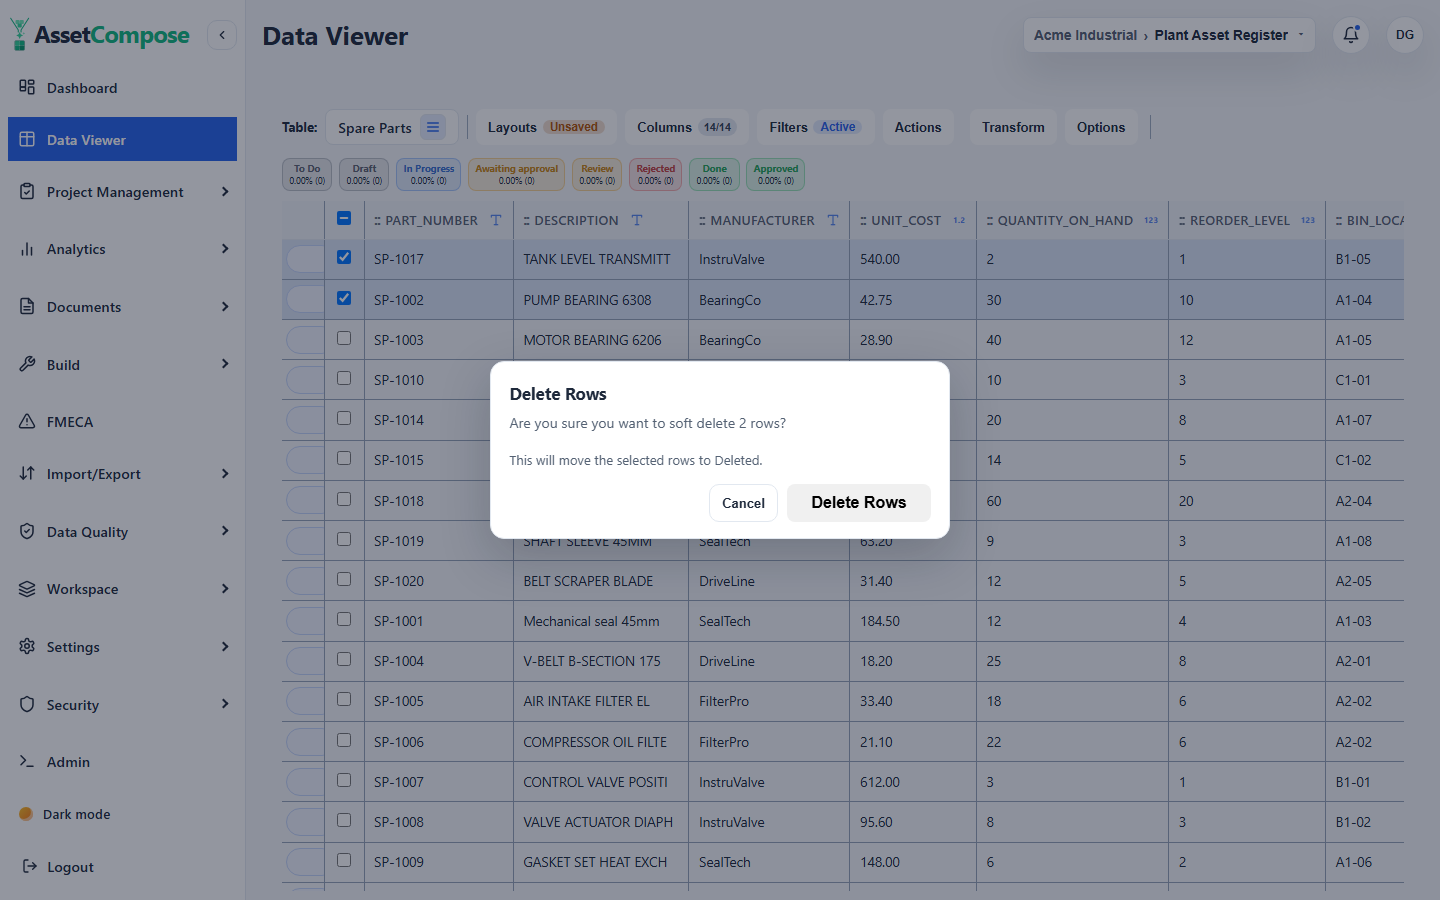Open the notifications bell
This screenshot has height=900, width=1440.
point(1351,35)
